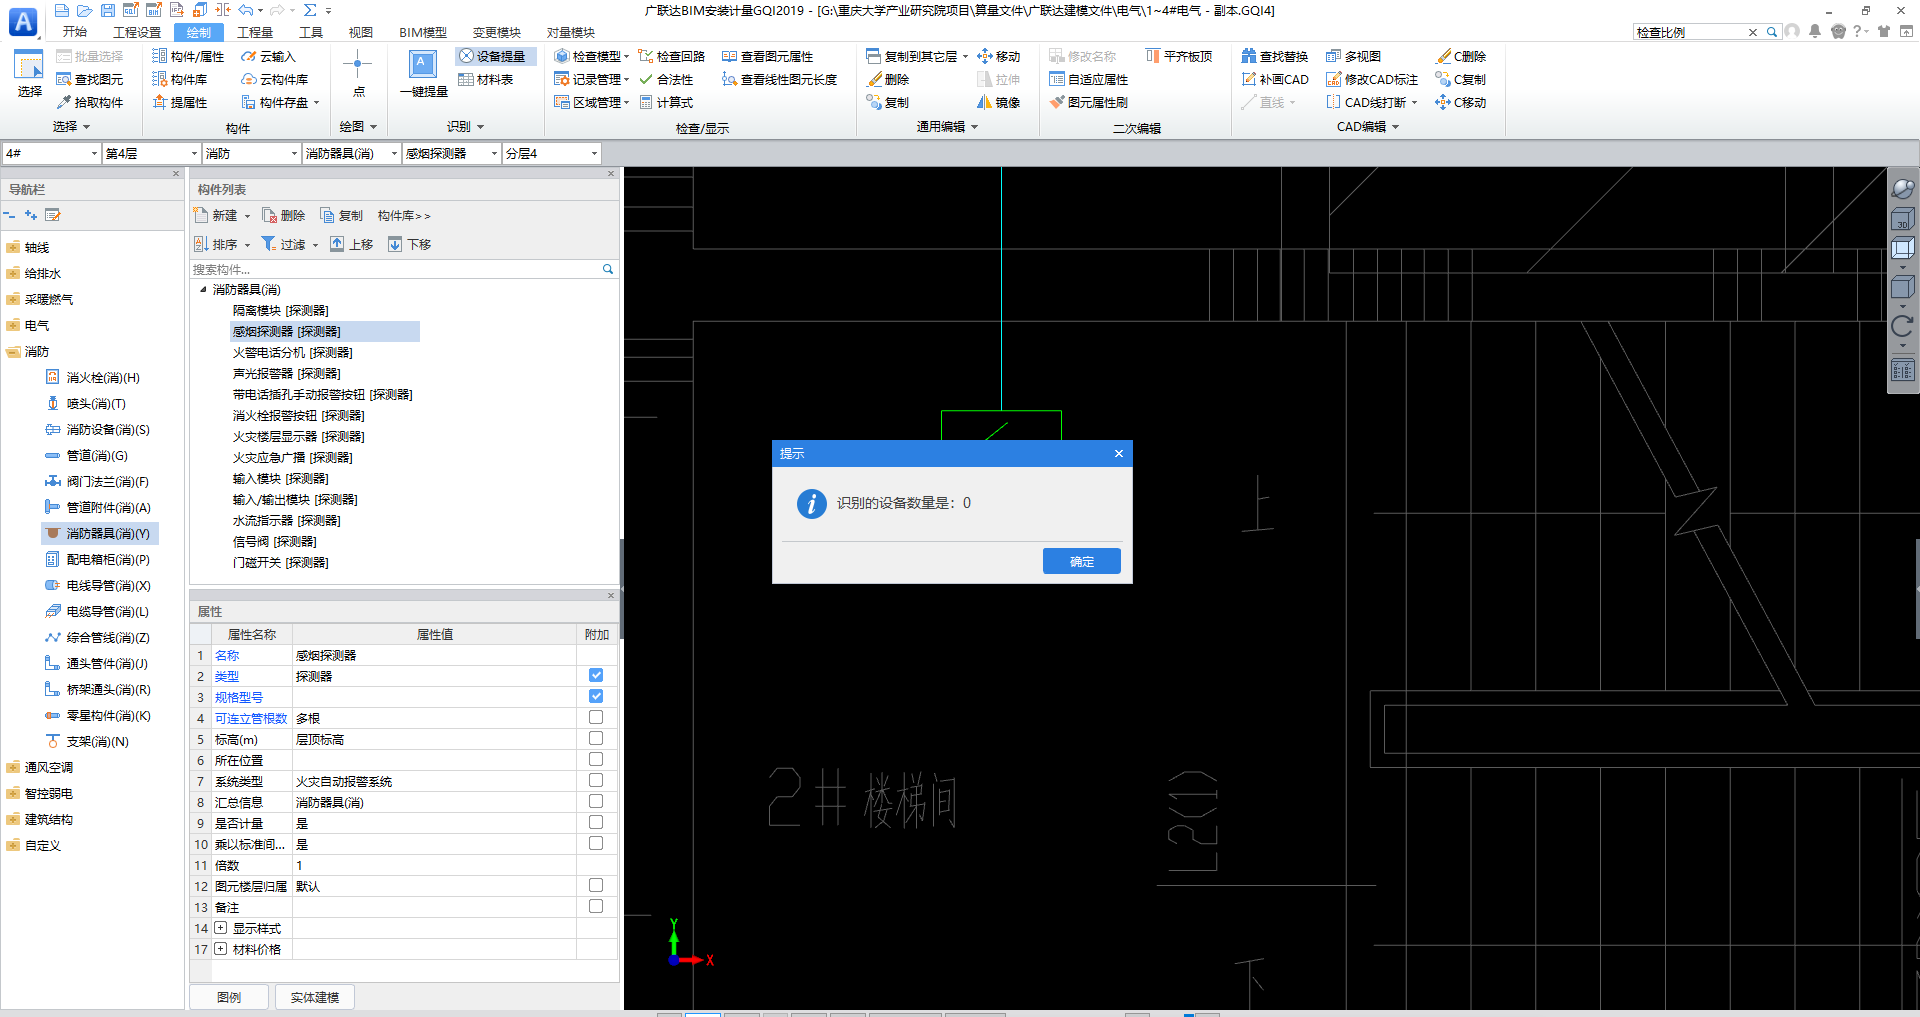Viewport: 1920px width, 1017px height.
Task: Enable the 系统类型 attach checkbox
Action: coord(596,781)
